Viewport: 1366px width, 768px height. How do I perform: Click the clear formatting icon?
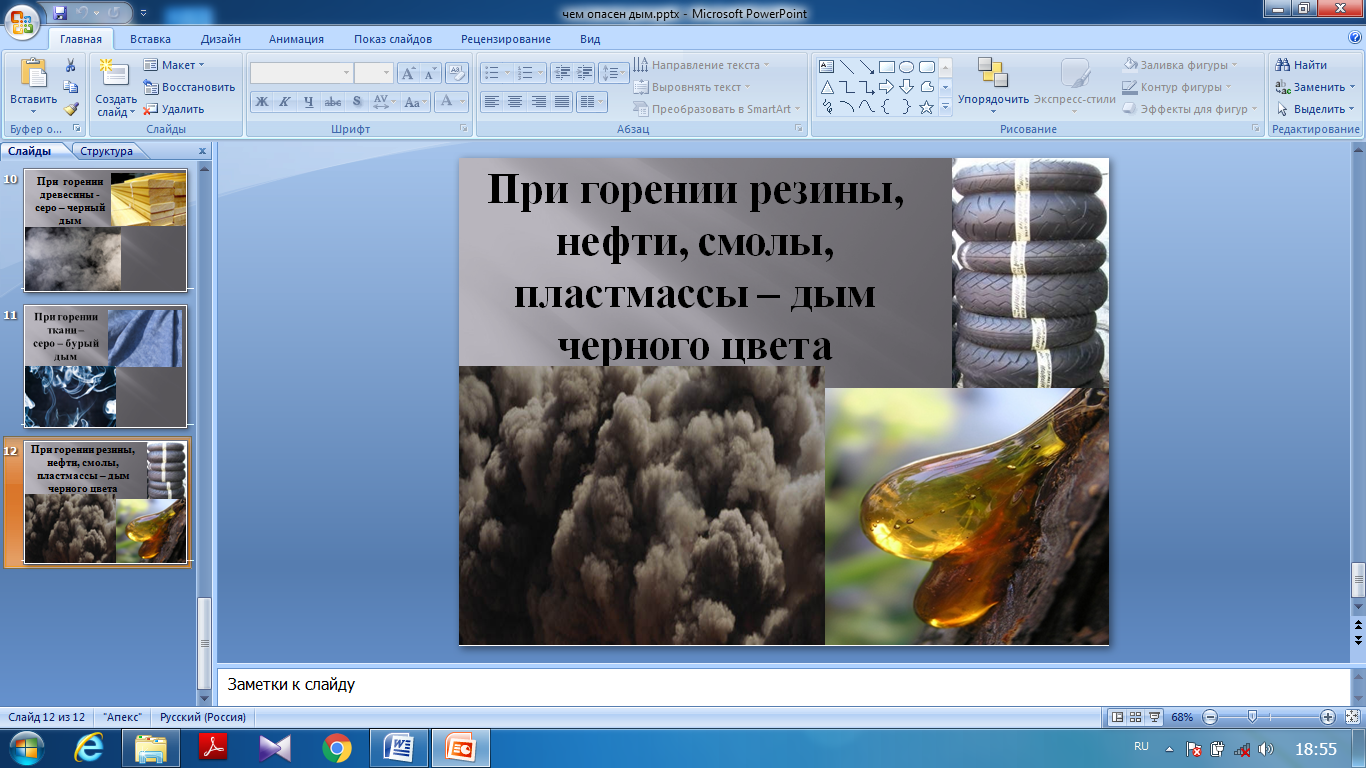[457, 73]
